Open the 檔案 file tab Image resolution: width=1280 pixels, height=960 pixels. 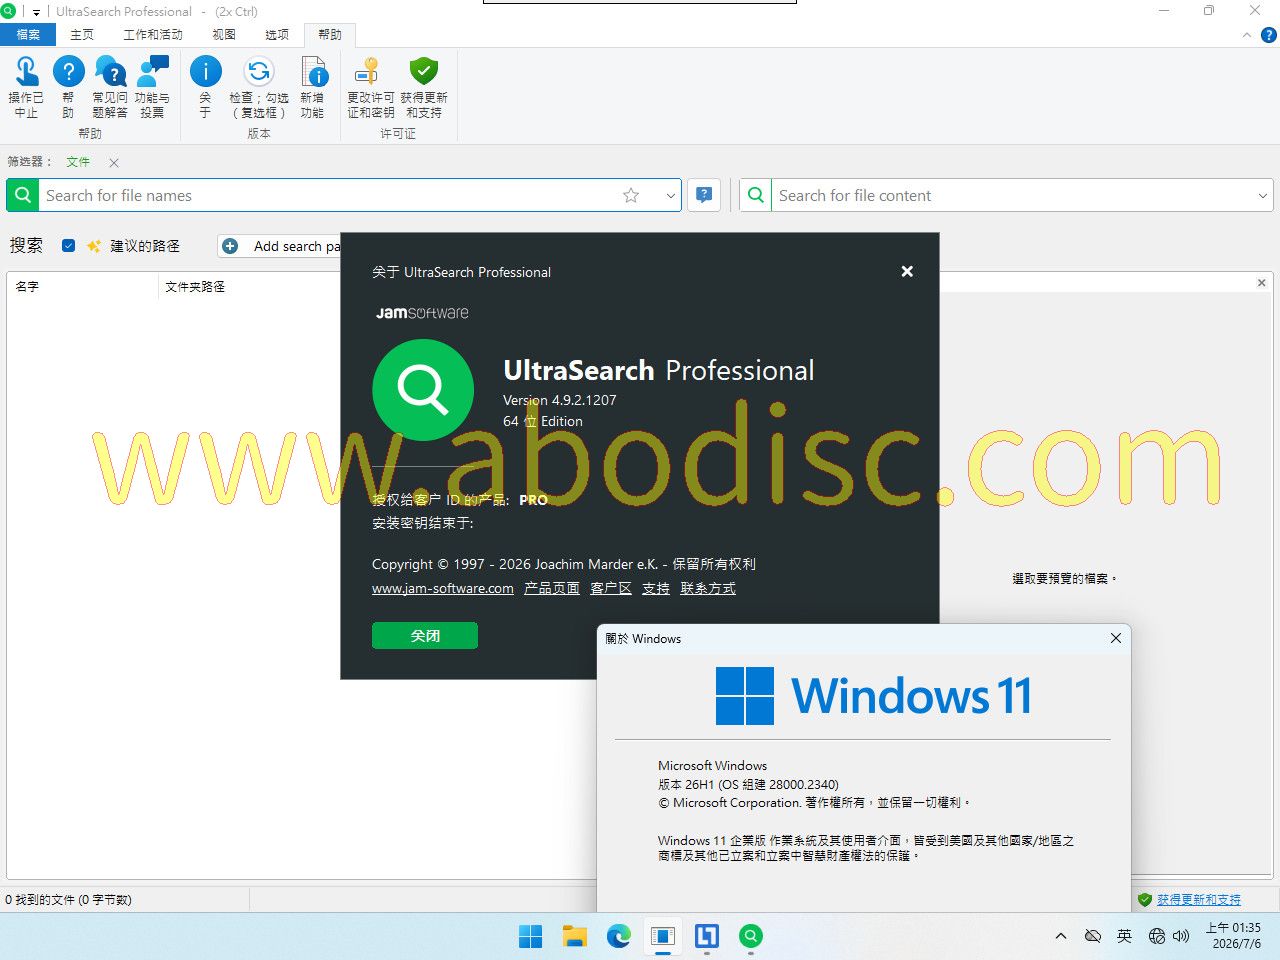click(x=28, y=35)
